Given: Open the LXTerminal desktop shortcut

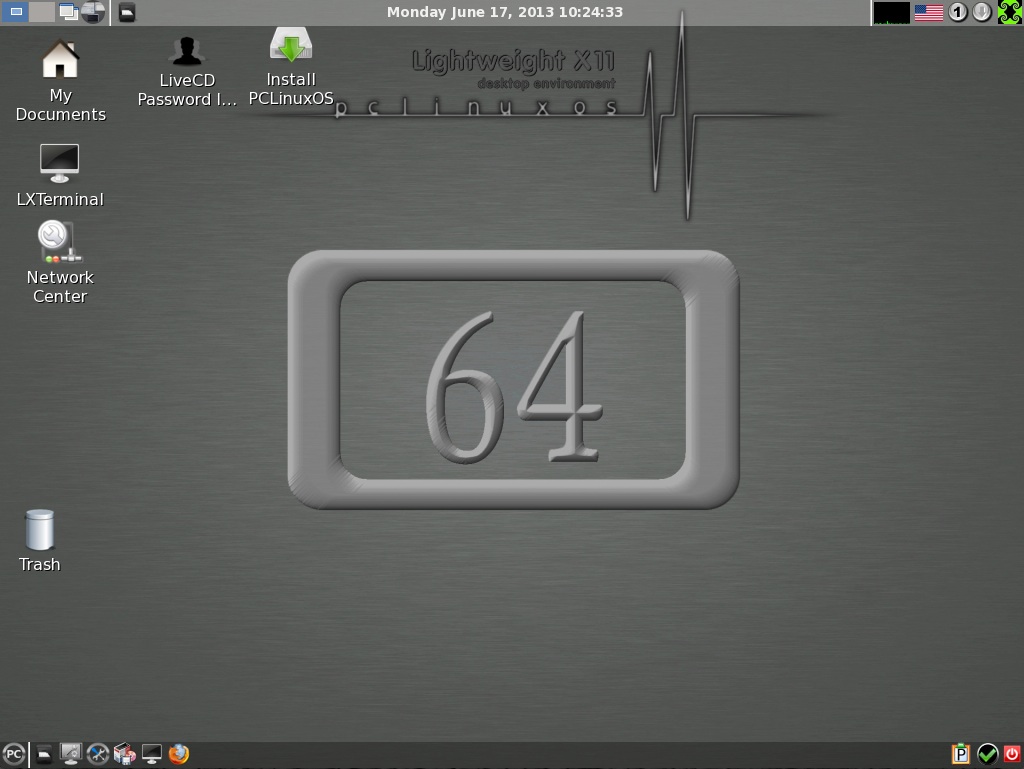Looking at the screenshot, I should click(x=59, y=175).
